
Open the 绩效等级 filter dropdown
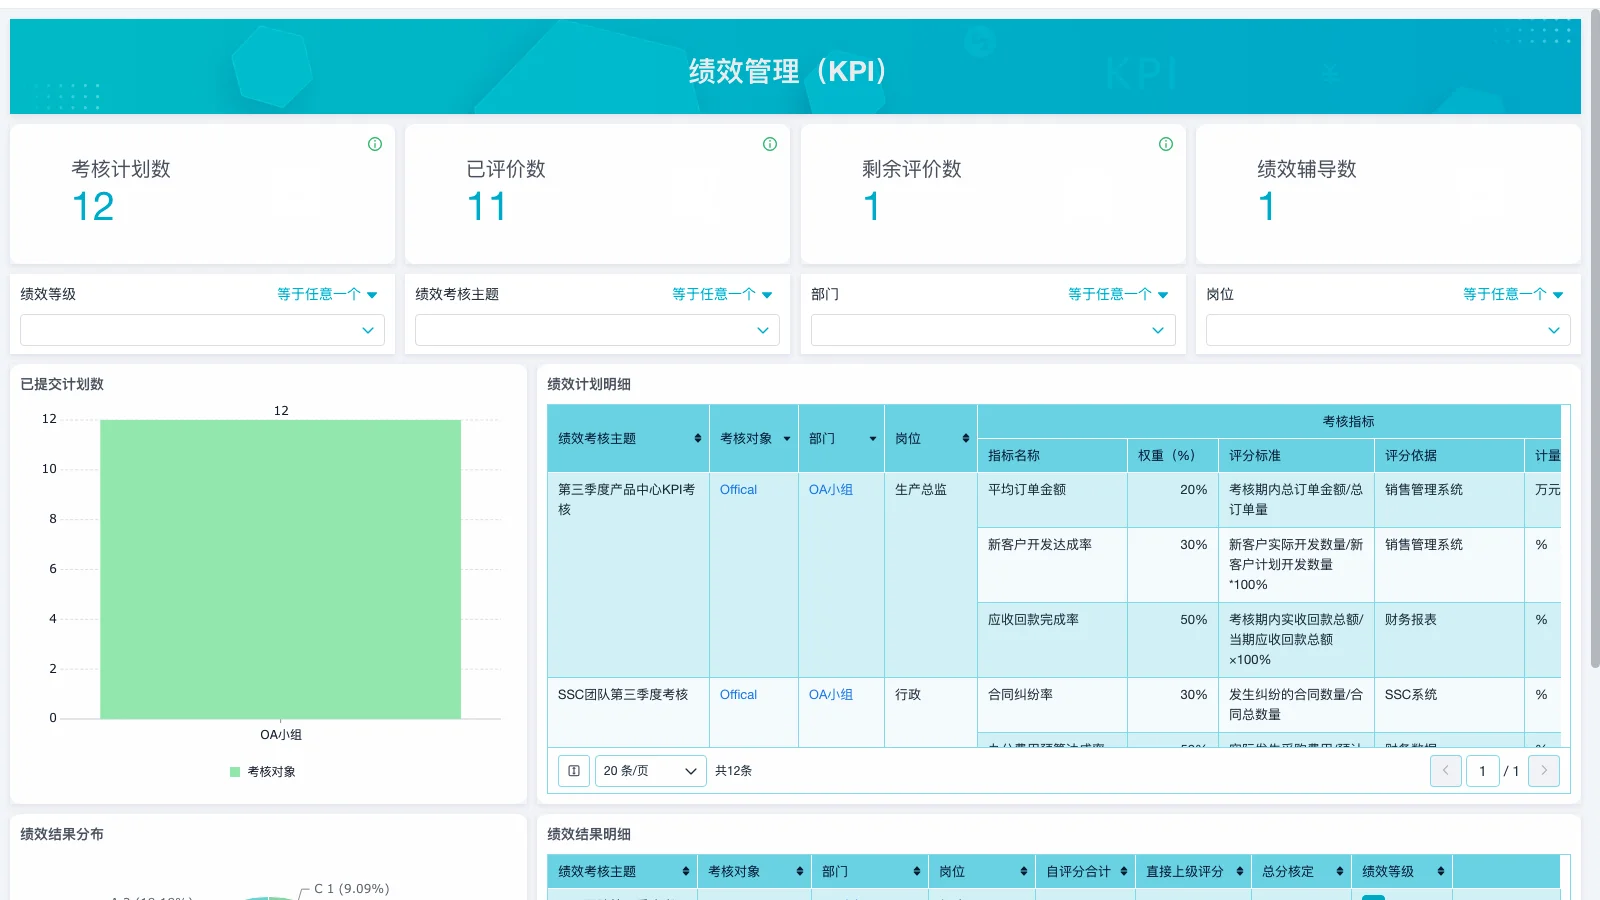202,330
